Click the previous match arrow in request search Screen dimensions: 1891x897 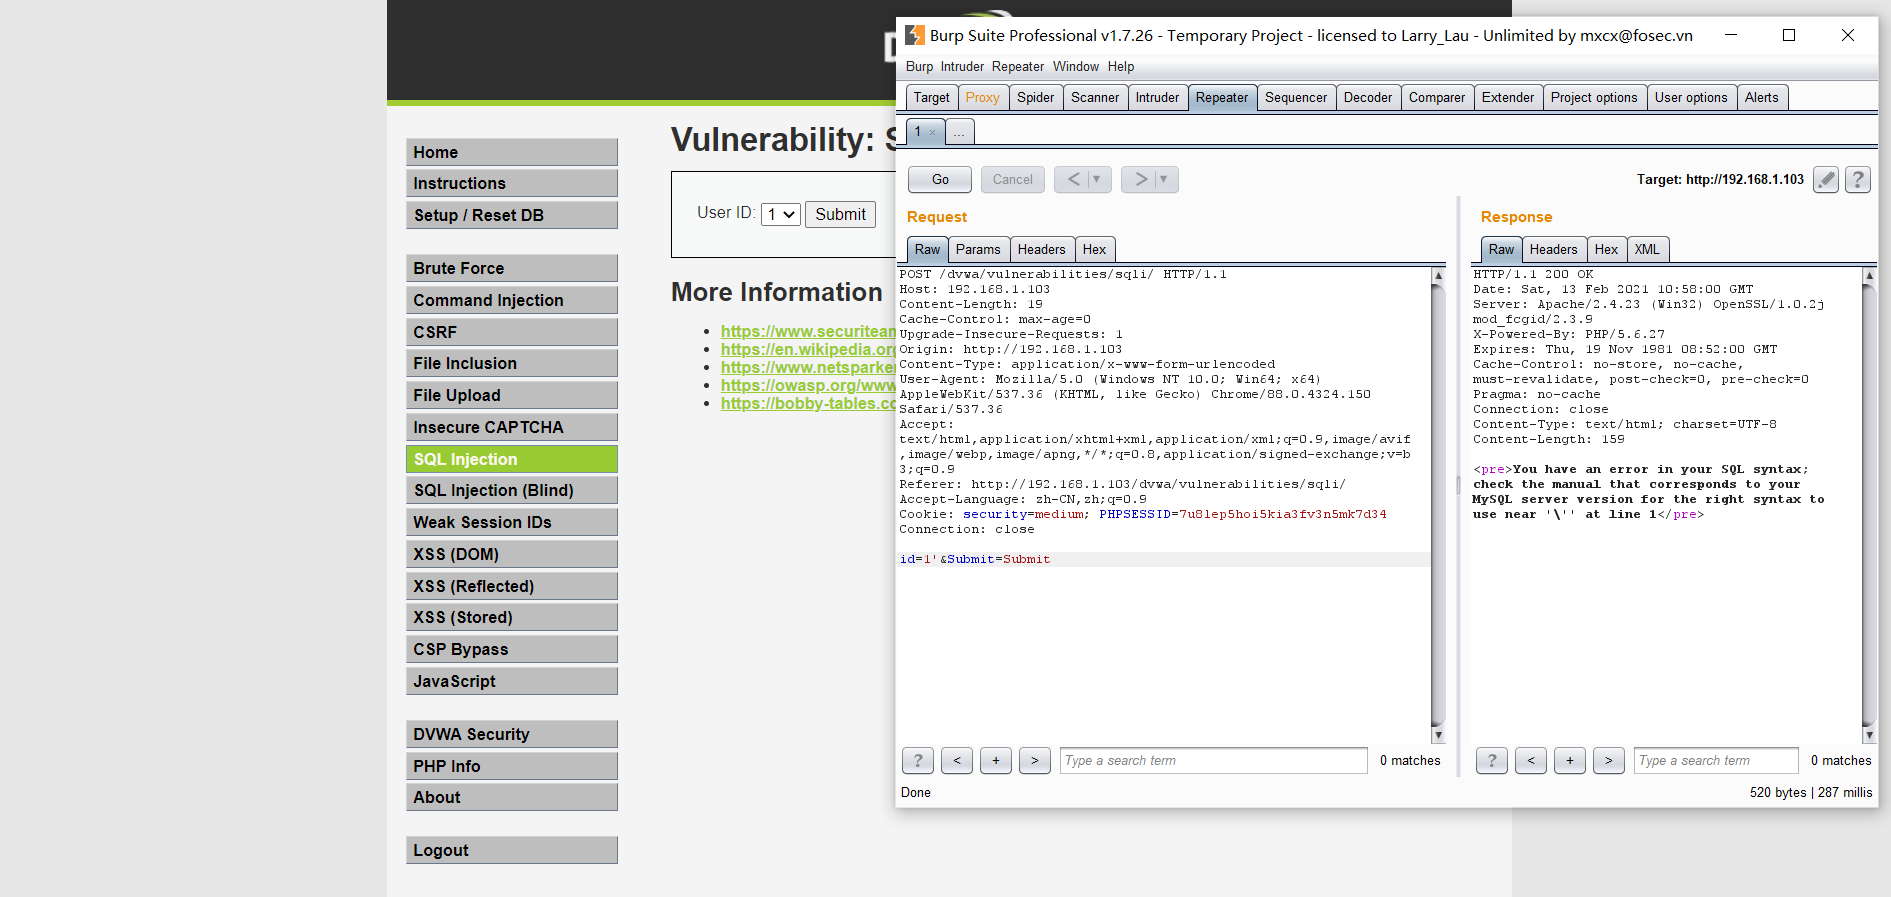956,761
